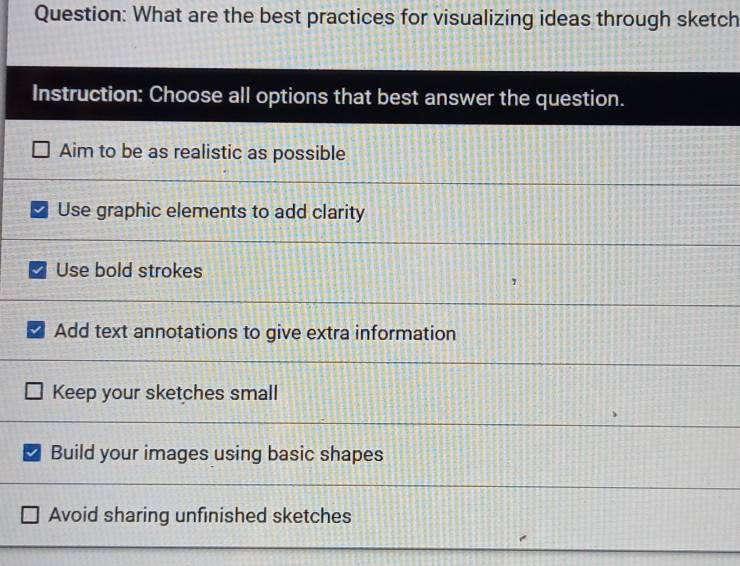Uncheck the 'Add text annotations' checkbox
This screenshot has width=740, height=566.
pos(35,331)
